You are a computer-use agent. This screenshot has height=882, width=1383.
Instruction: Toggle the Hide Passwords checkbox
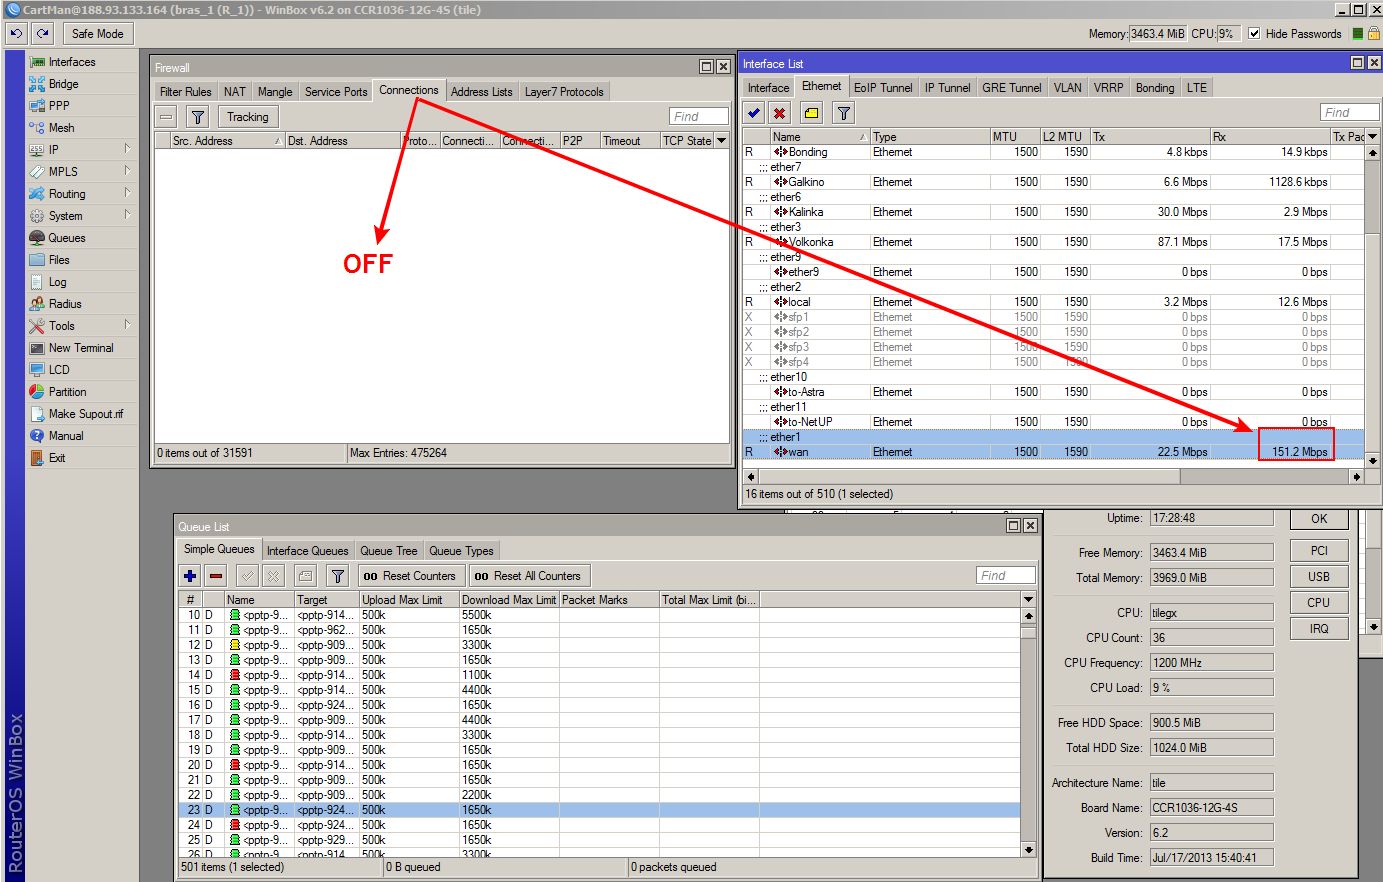click(1254, 33)
